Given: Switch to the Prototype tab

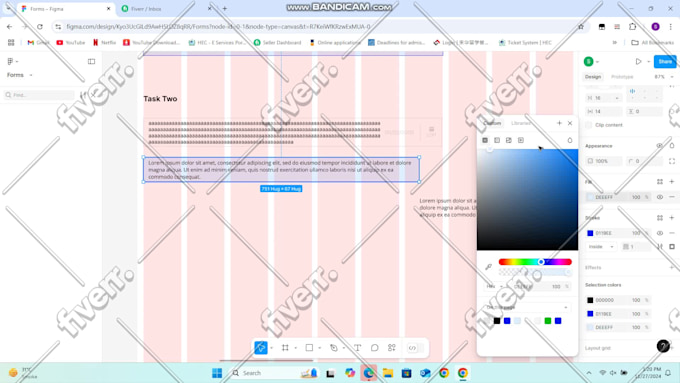Looking at the screenshot, I should click(622, 77).
